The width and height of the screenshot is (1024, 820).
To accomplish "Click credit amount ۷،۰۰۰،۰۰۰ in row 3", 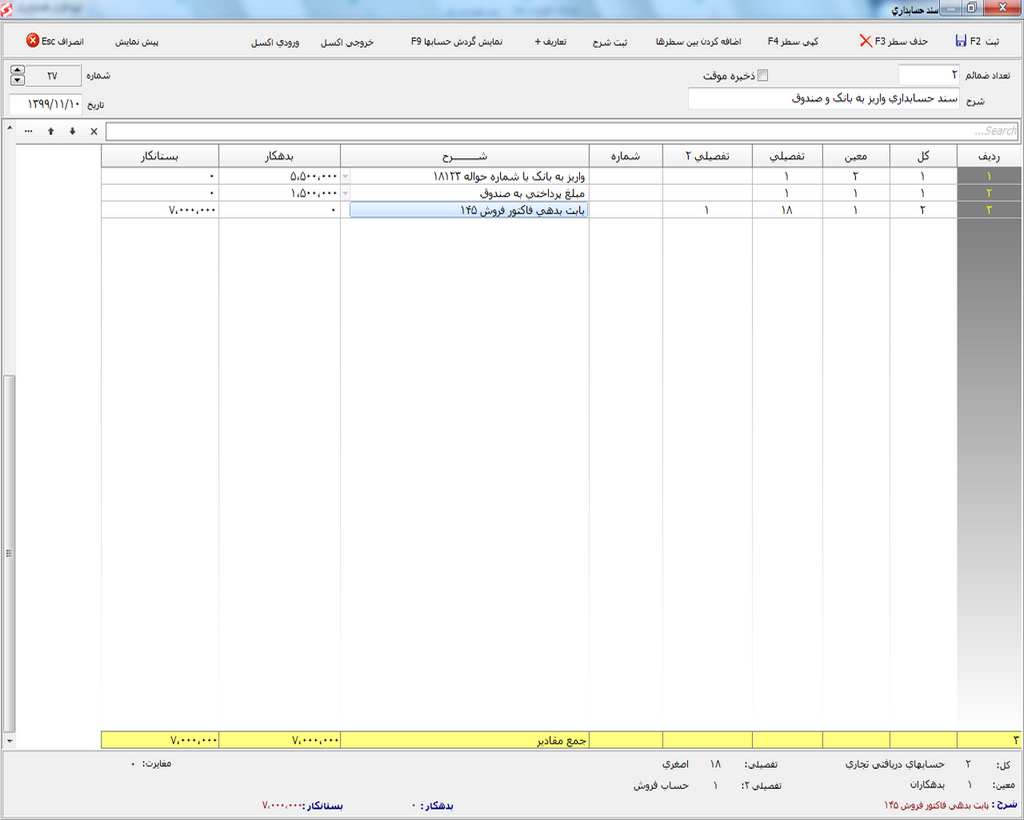I will (160, 210).
